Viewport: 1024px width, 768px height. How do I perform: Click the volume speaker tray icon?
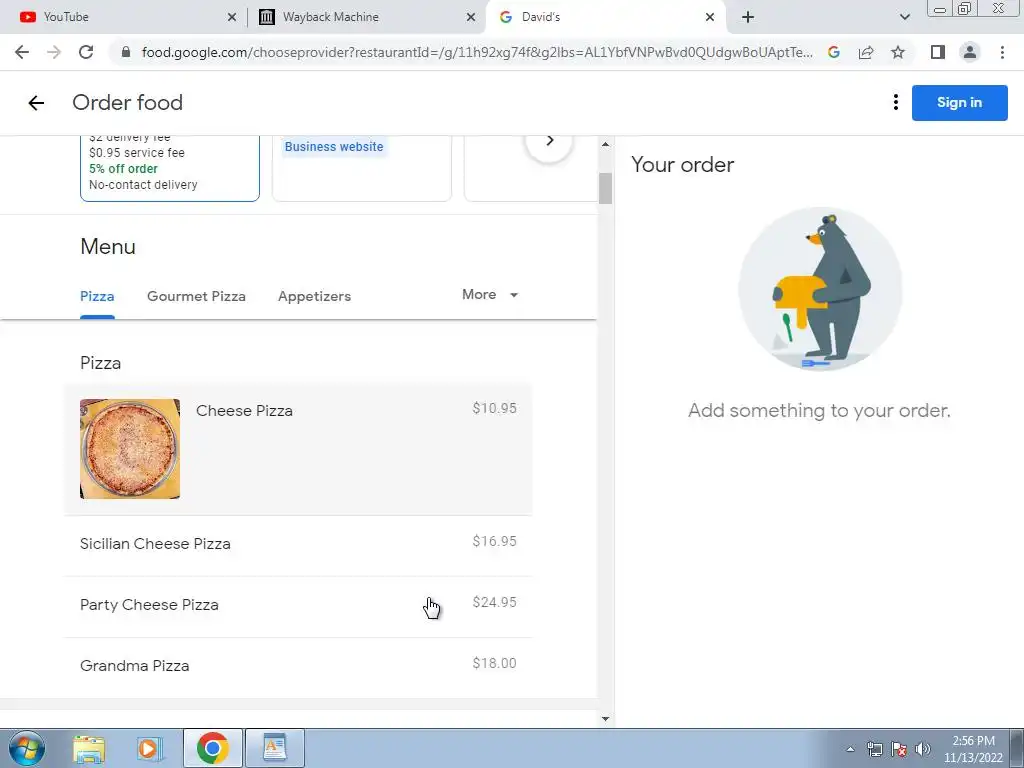click(x=923, y=749)
